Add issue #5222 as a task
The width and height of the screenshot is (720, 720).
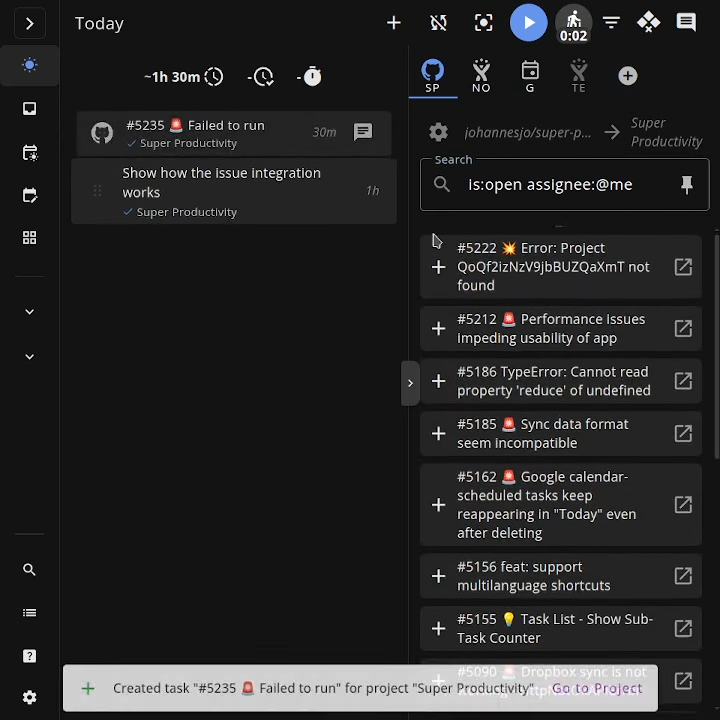pos(439,267)
